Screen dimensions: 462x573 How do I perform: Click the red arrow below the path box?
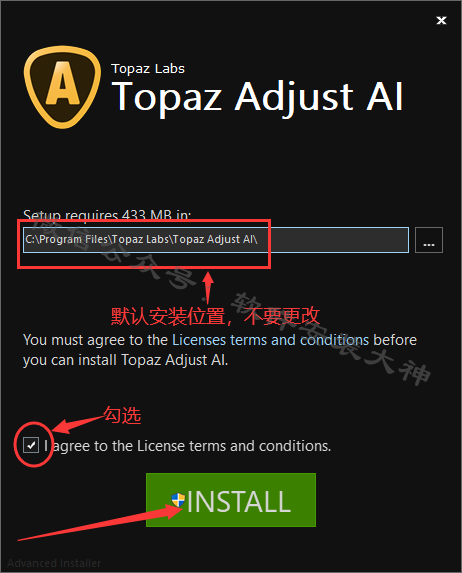208,288
